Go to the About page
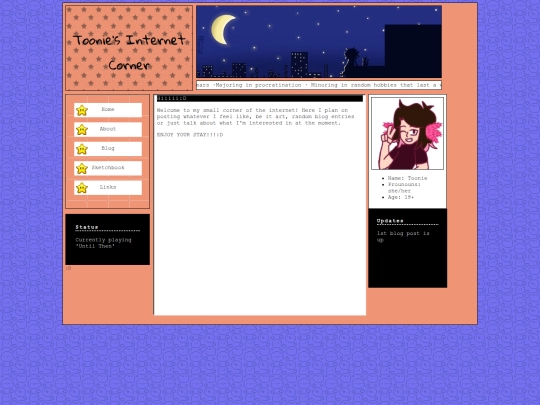Viewport: 540px width, 405px height. coord(108,129)
